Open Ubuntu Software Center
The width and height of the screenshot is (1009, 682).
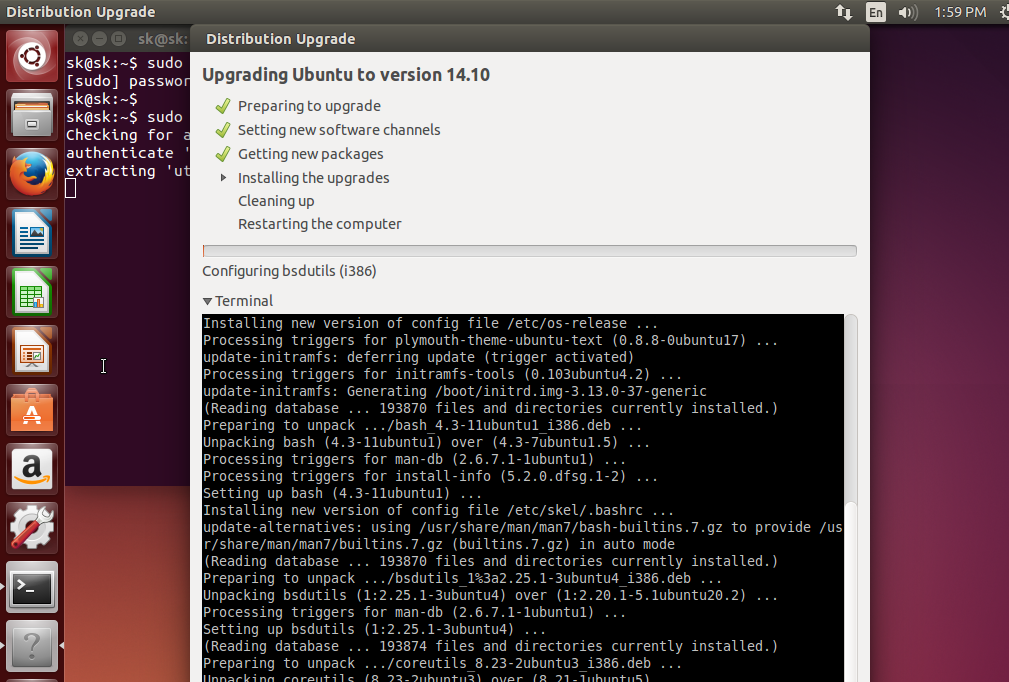click(32, 410)
